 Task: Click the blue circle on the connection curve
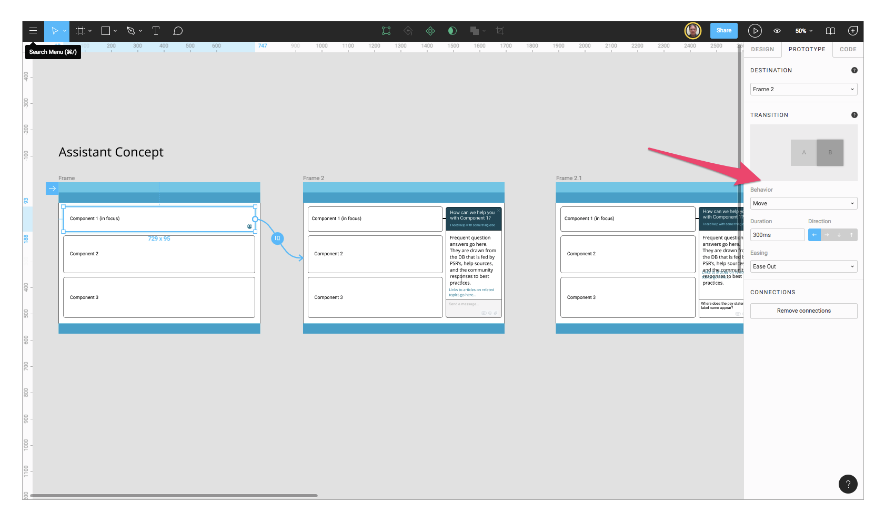click(x=277, y=238)
